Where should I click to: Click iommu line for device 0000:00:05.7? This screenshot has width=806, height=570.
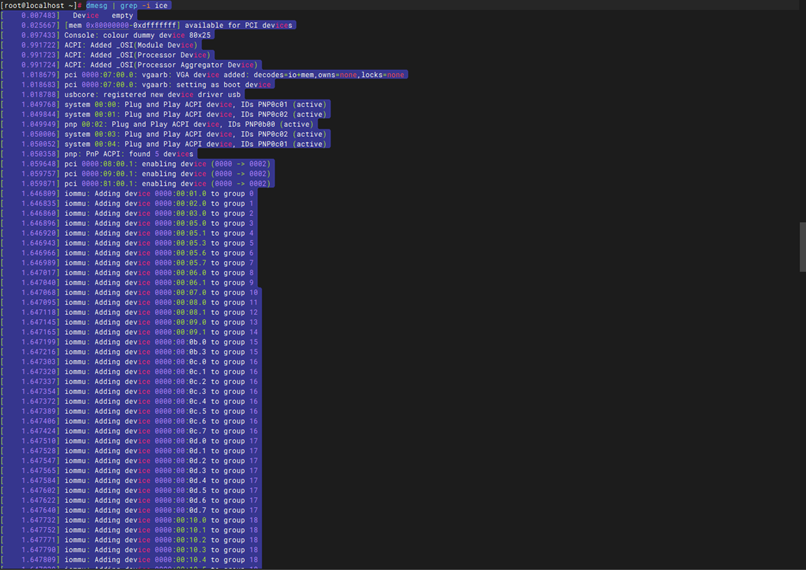pyautogui.click(x=129, y=263)
